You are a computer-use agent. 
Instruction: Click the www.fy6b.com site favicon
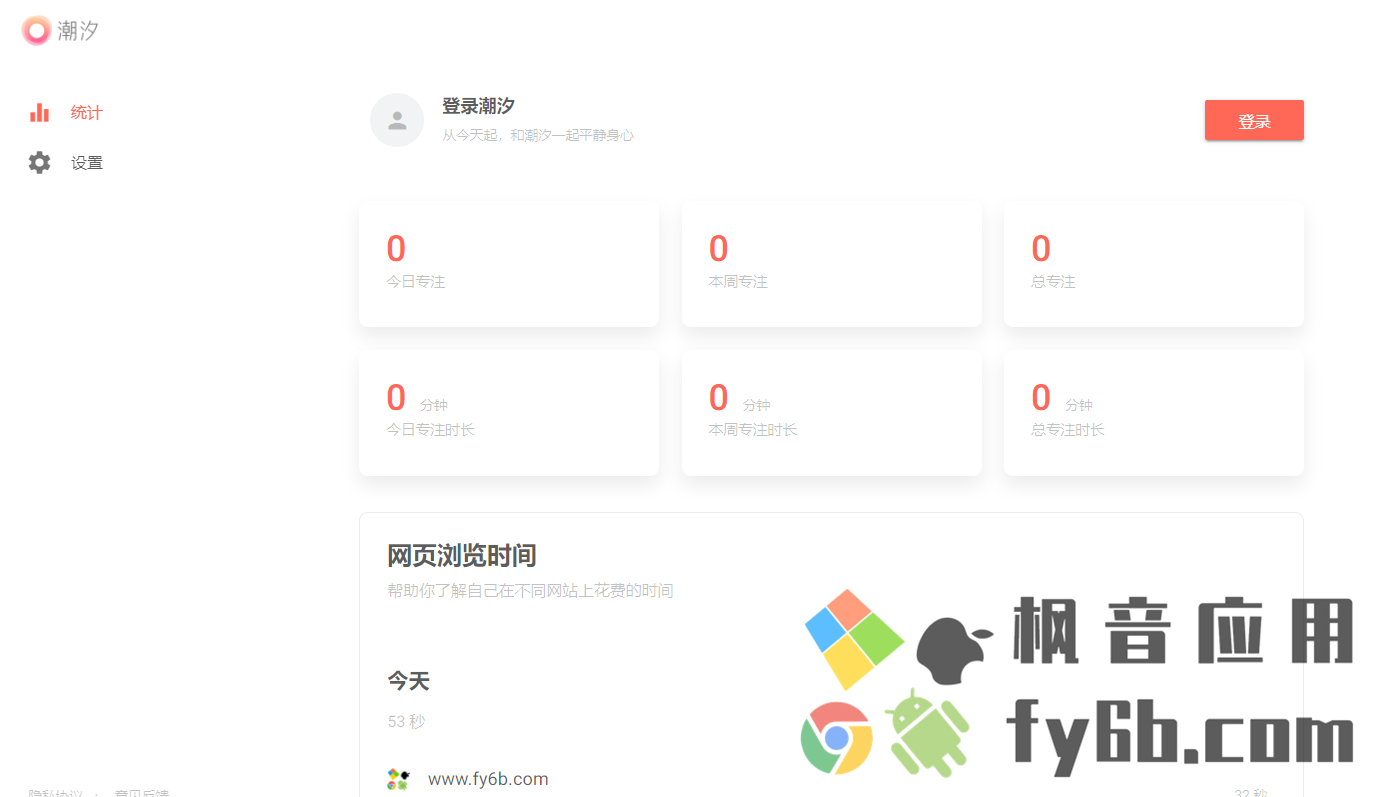(x=398, y=779)
